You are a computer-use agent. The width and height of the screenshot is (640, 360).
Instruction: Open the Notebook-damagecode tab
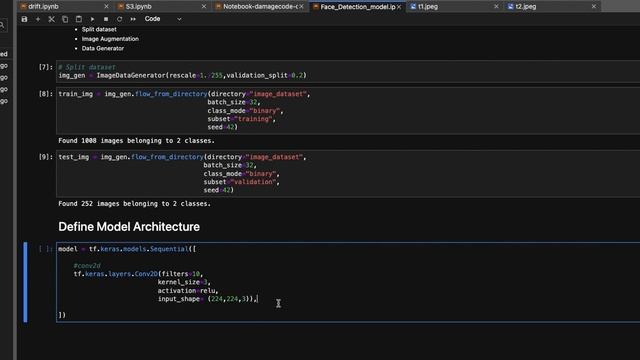click(260, 7)
